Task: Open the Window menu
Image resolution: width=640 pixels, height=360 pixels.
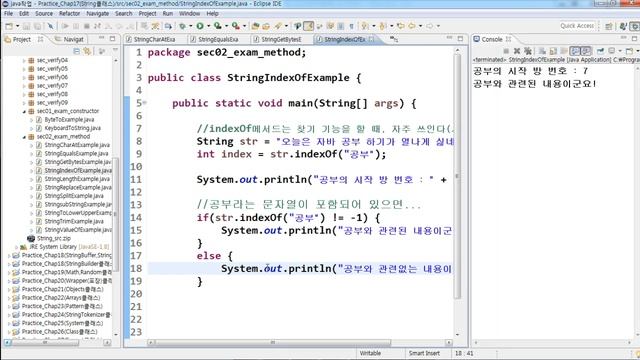Action: click(189, 13)
